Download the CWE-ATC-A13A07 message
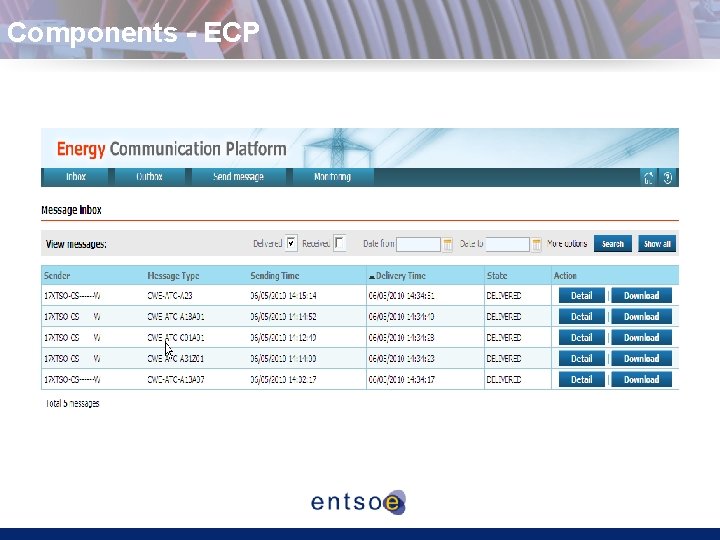 pos(641,380)
